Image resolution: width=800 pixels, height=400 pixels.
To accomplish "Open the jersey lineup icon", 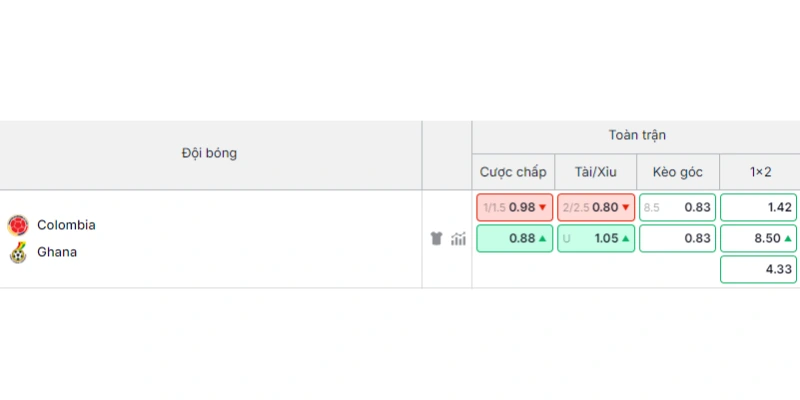I will (436, 238).
